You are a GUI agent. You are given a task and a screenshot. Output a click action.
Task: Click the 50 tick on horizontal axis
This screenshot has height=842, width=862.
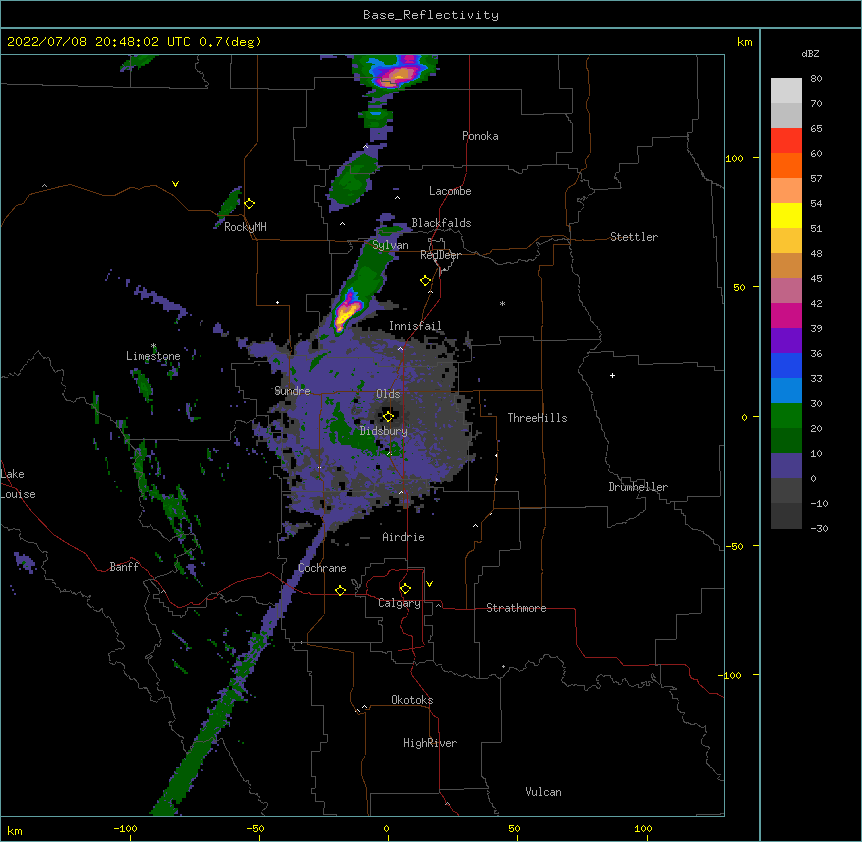[514, 829]
